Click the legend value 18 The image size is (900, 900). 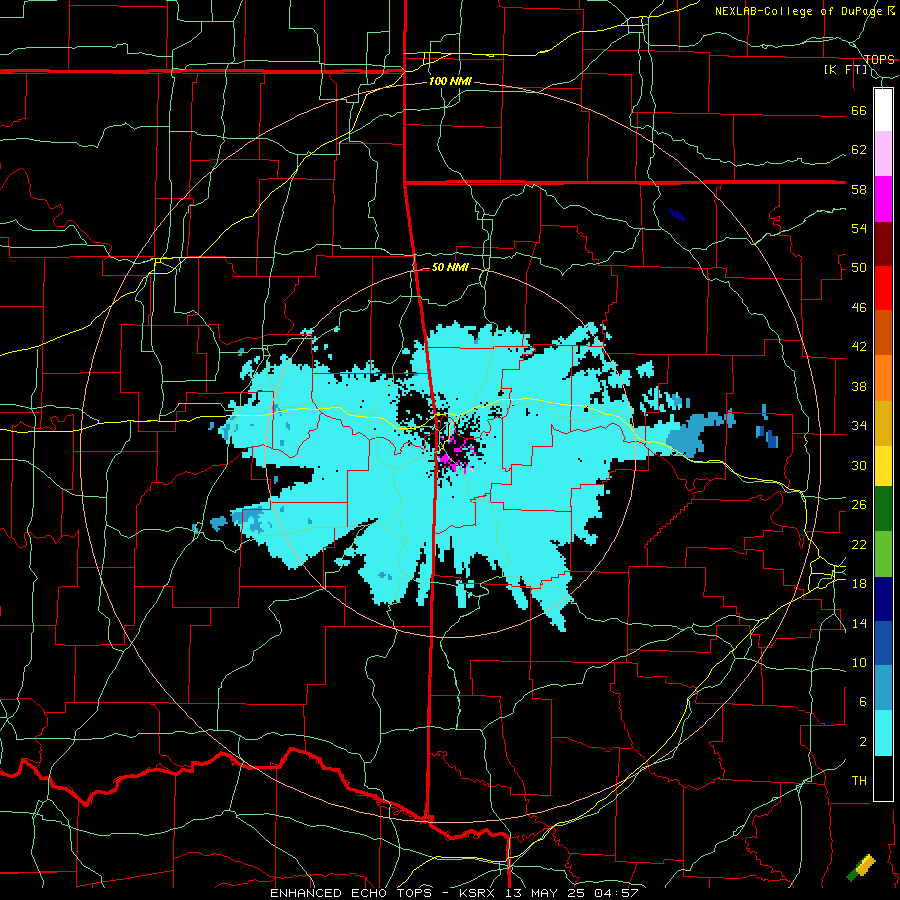[x=859, y=584]
